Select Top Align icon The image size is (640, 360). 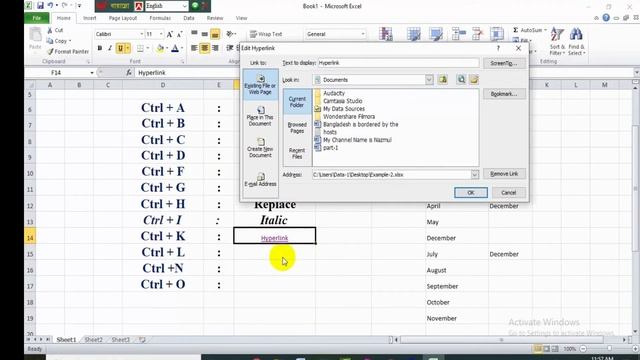194,34
